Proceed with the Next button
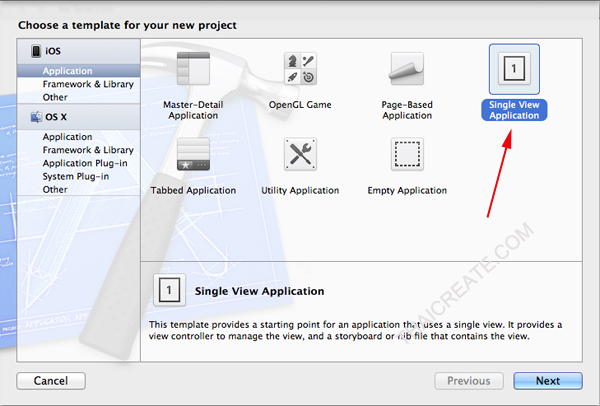600x406 pixels. tap(548, 381)
